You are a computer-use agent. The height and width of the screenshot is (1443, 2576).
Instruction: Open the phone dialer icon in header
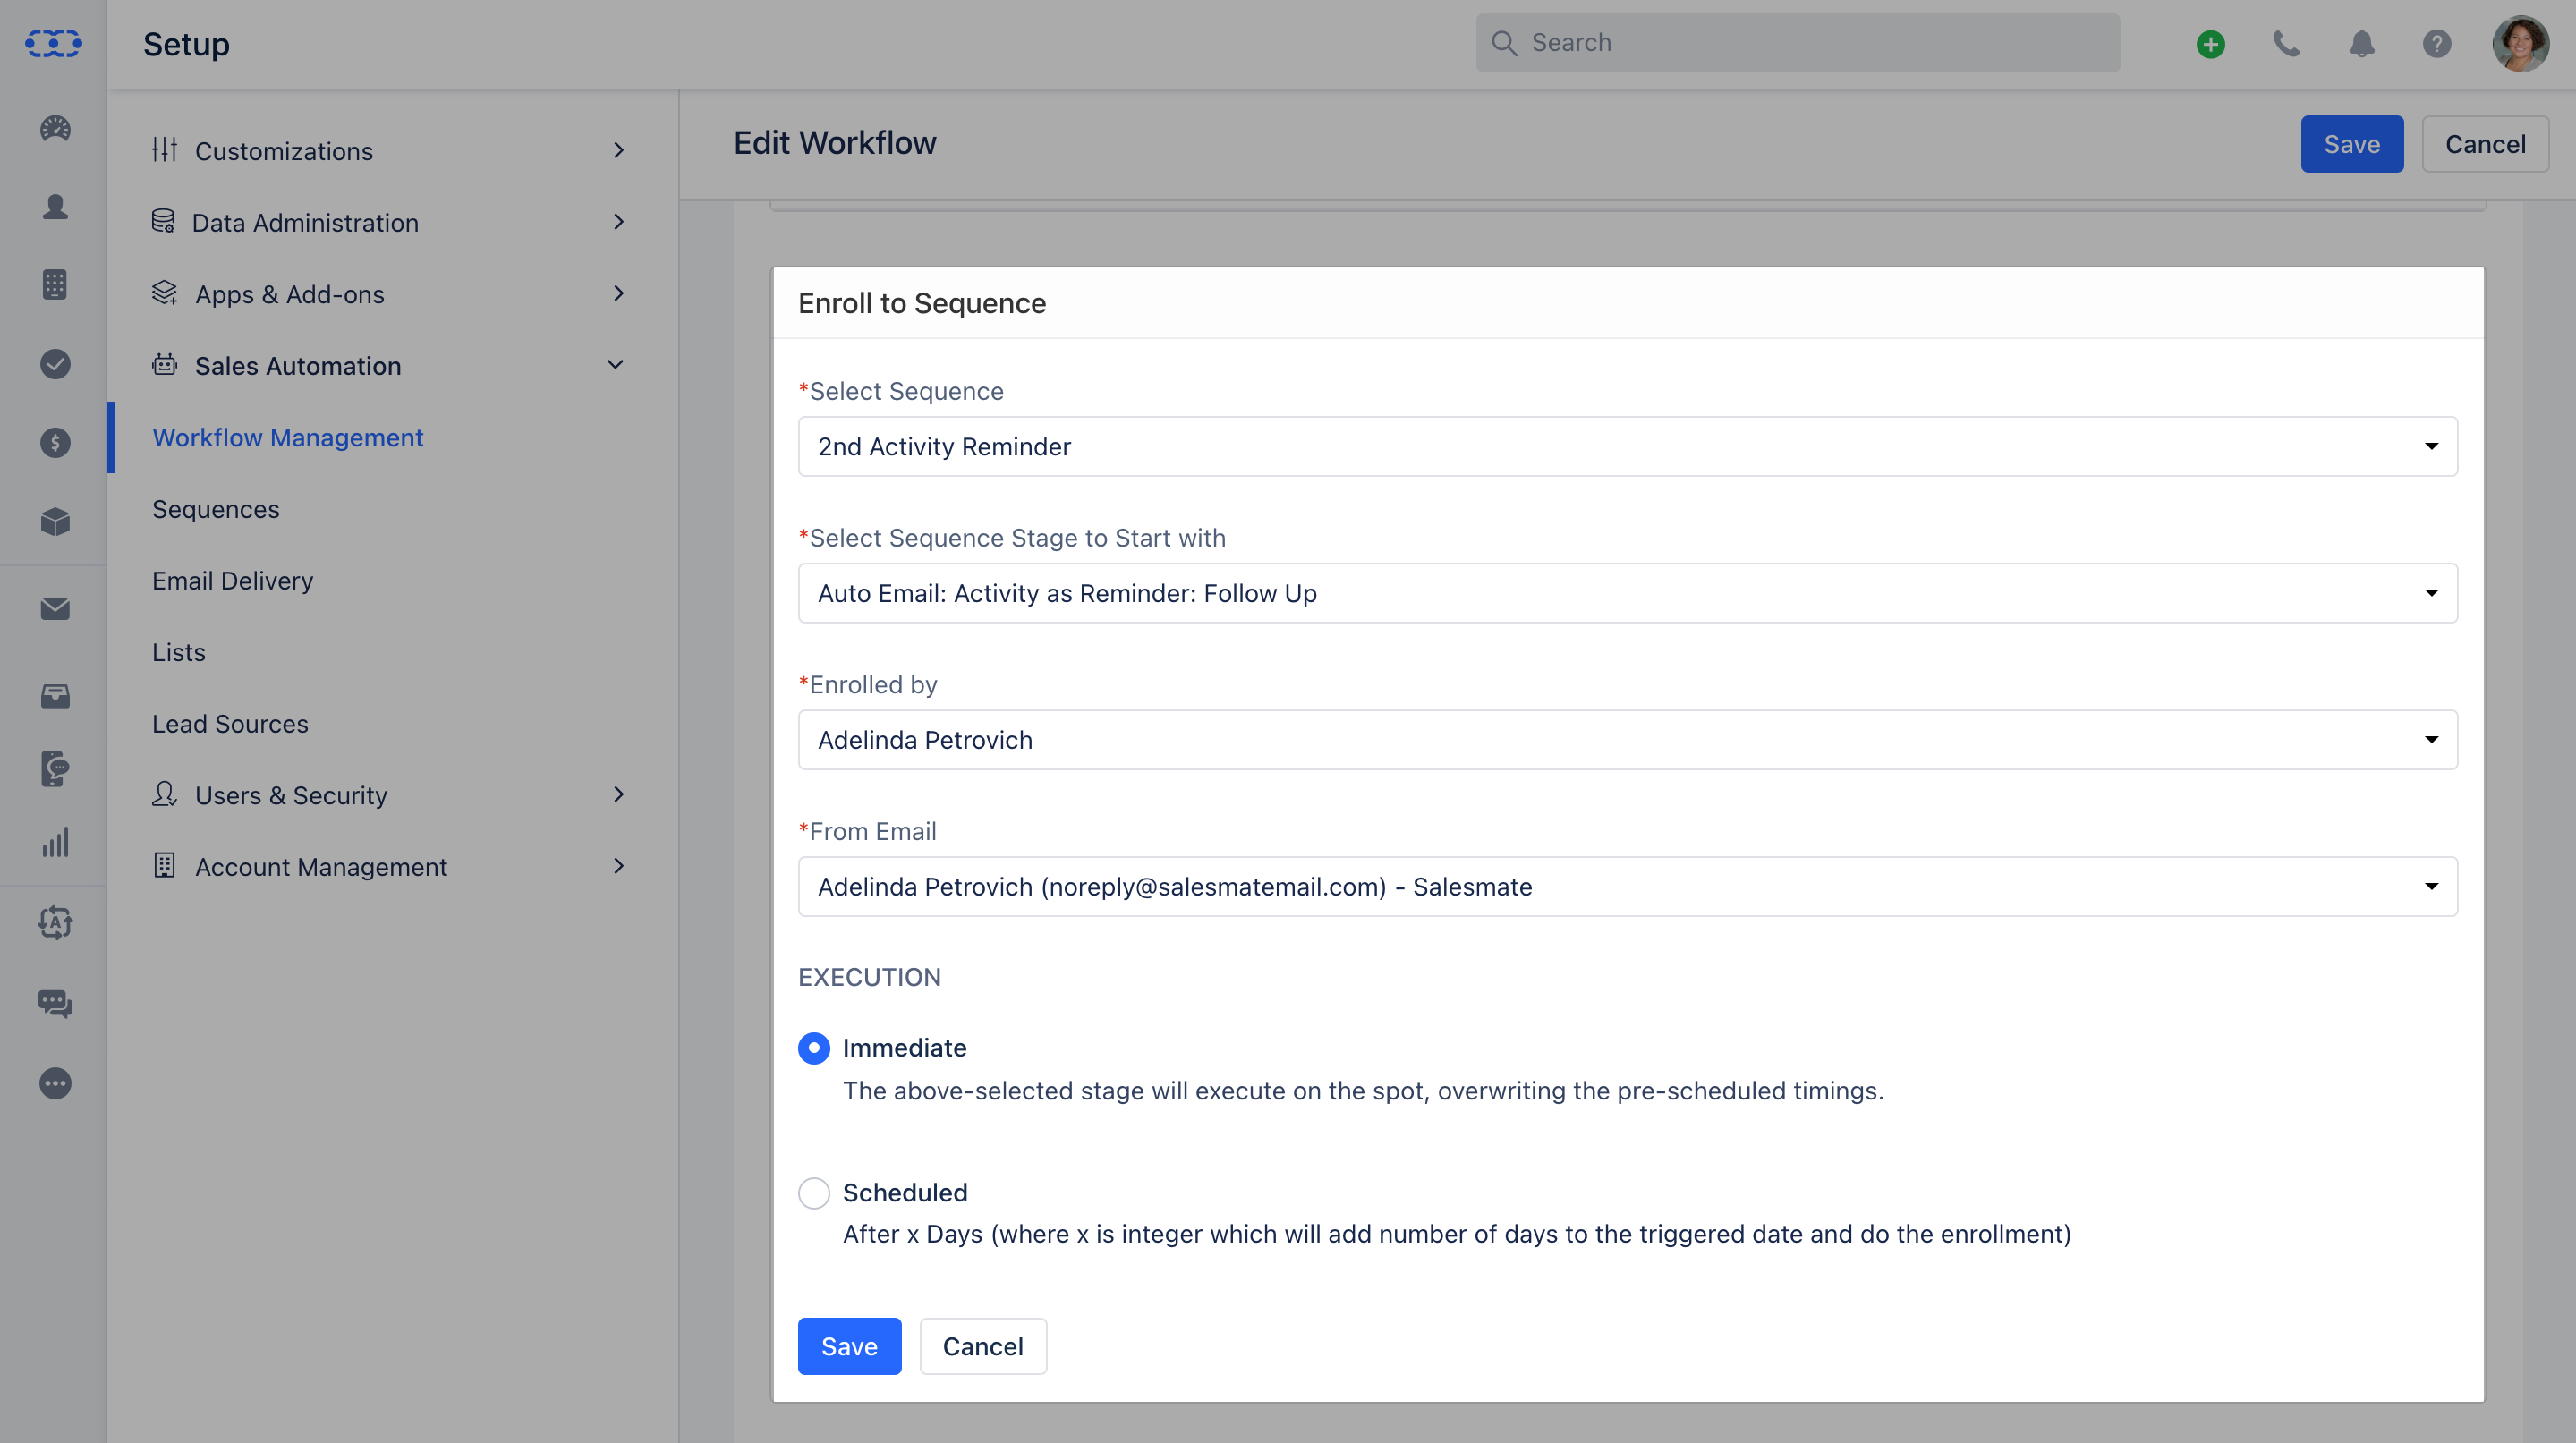tap(2286, 44)
